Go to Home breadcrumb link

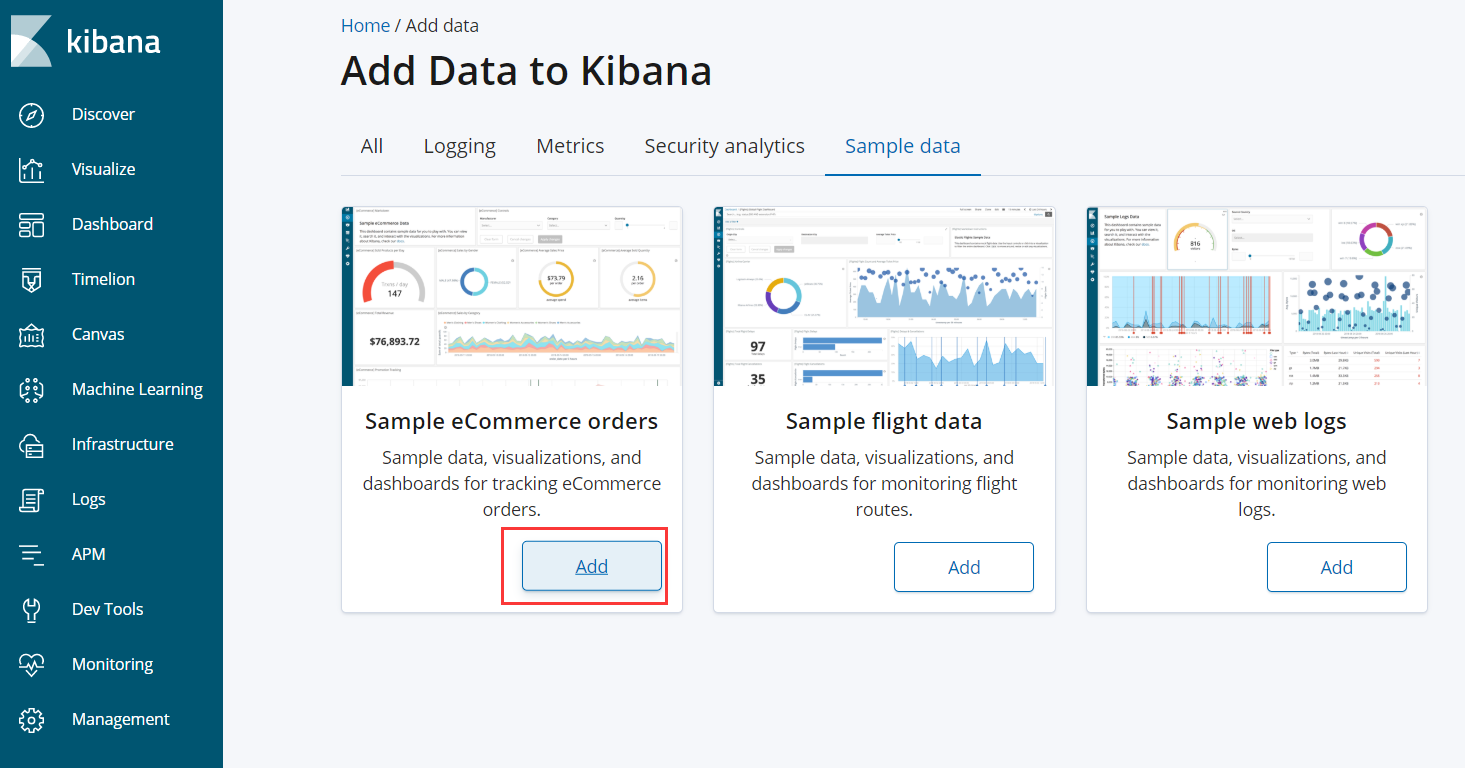tap(365, 25)
